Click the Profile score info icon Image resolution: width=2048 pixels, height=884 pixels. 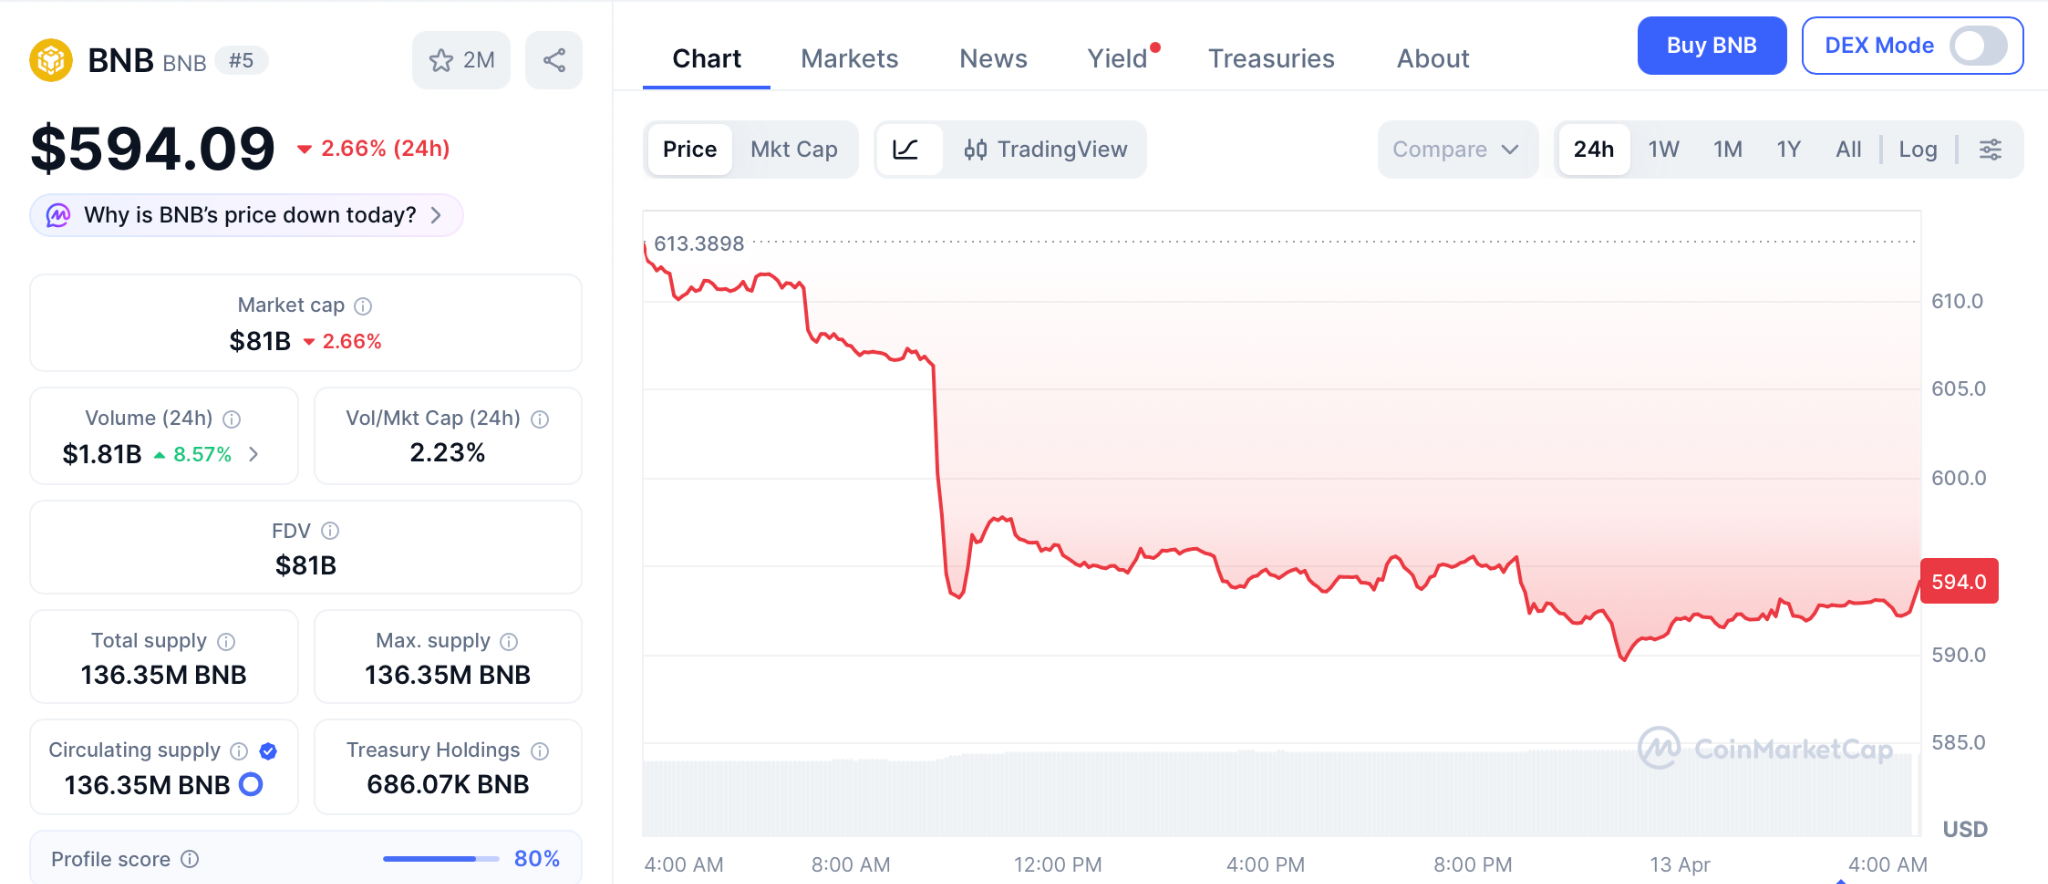[190, 859]
